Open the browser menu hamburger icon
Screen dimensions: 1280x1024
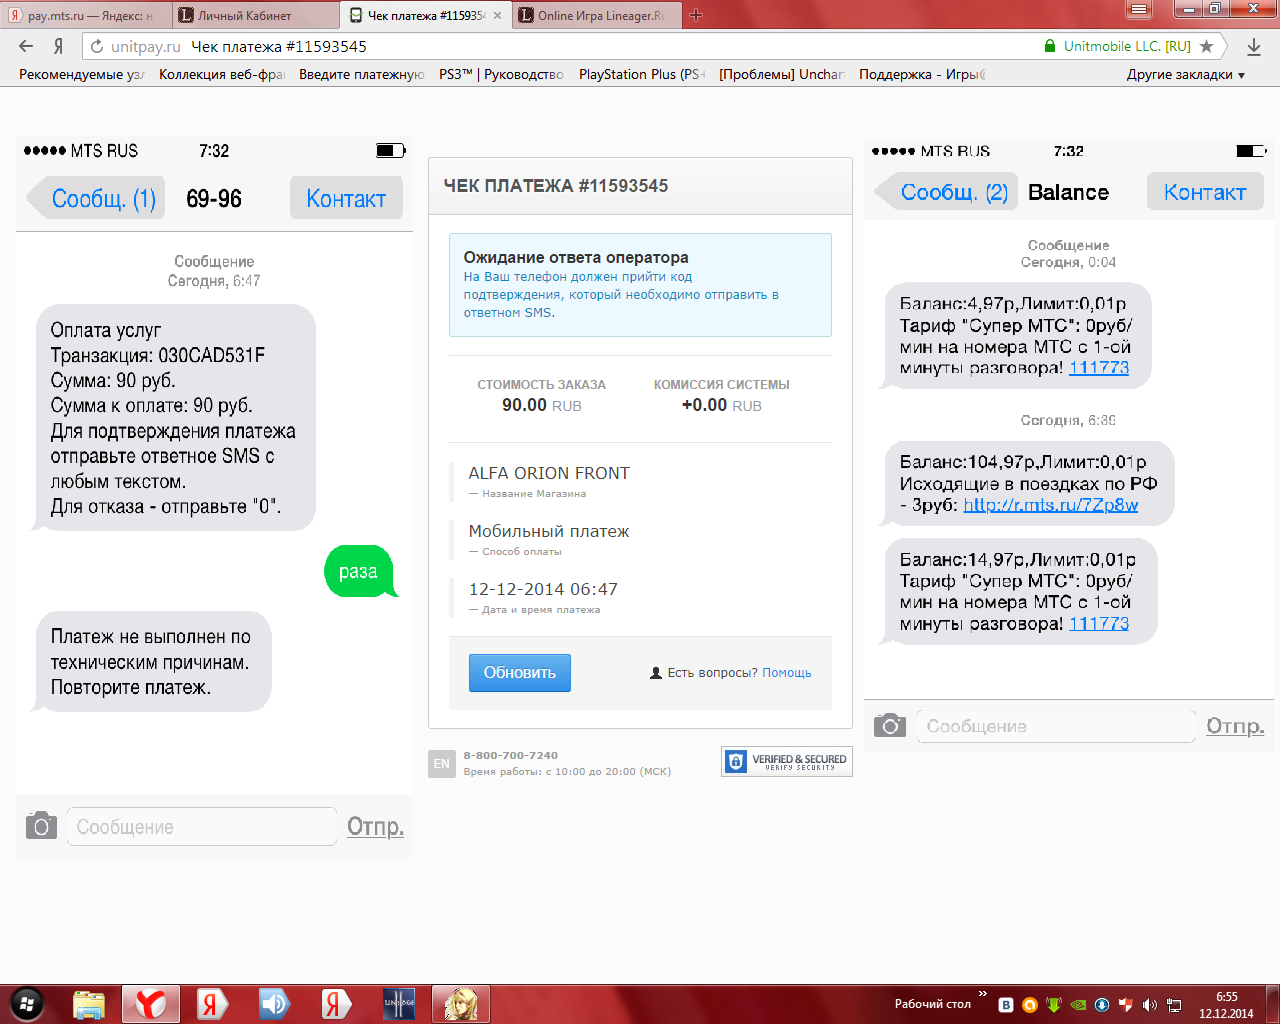tap(1138, 9)
